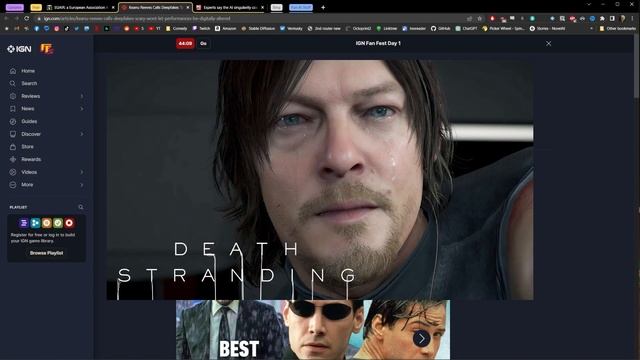Open the Other bookmarks folder
The width and height of the screenshot is (640, 360).
click(618, 29)
